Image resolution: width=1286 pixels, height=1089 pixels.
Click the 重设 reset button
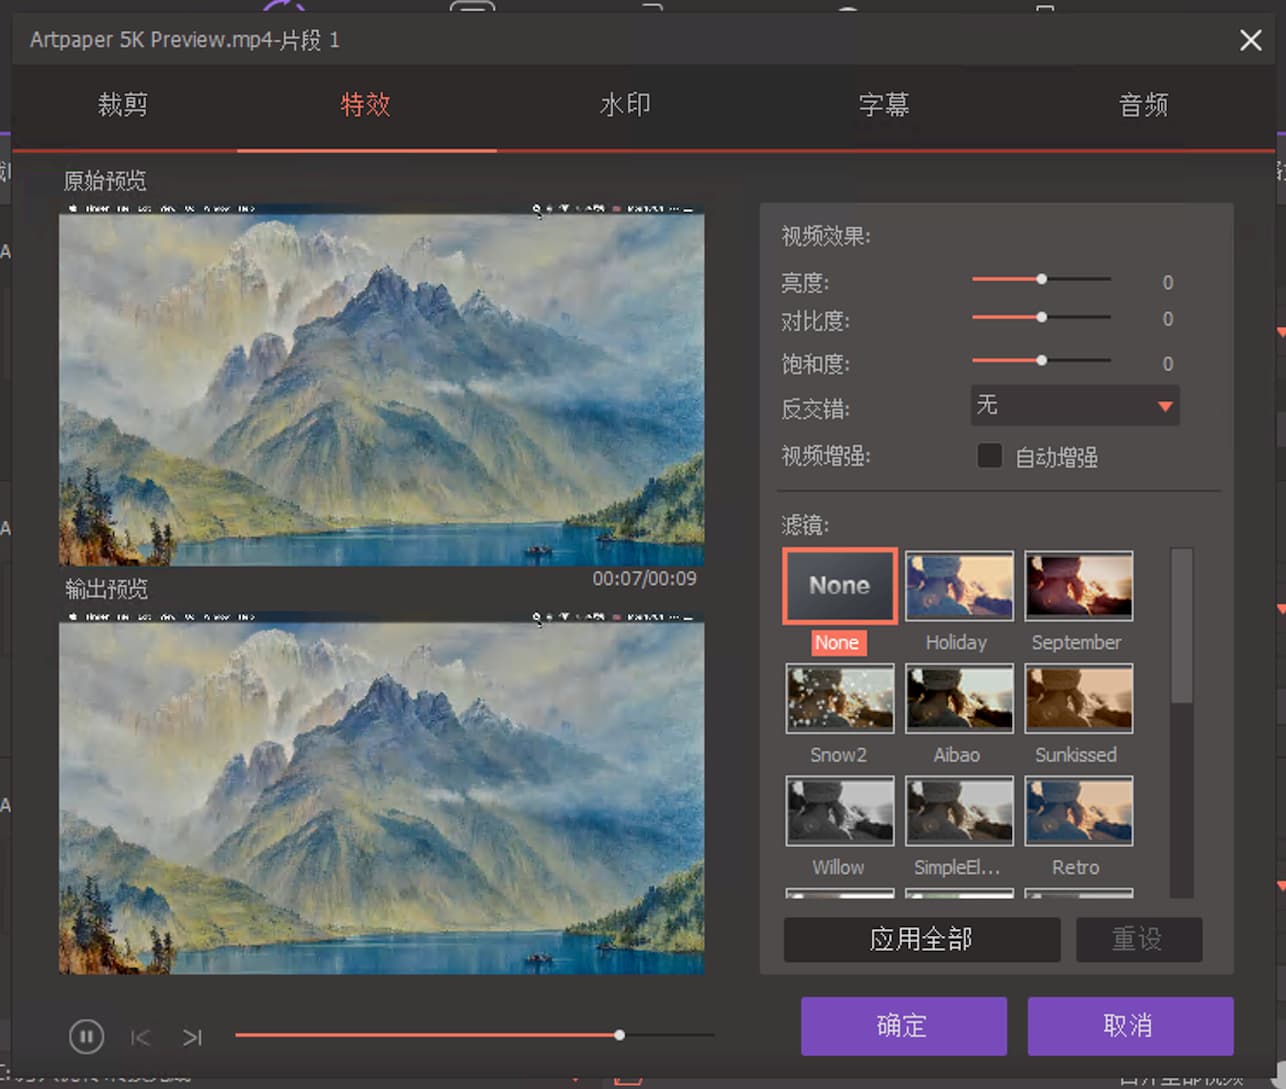coord(1138,939)
